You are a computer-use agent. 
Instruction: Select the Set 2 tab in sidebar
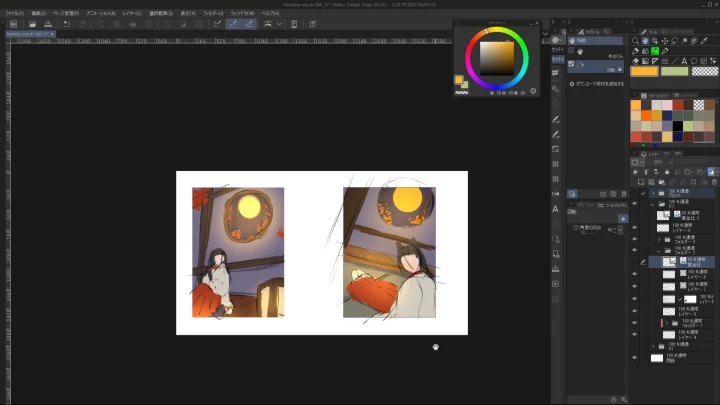tap(557, 59)
